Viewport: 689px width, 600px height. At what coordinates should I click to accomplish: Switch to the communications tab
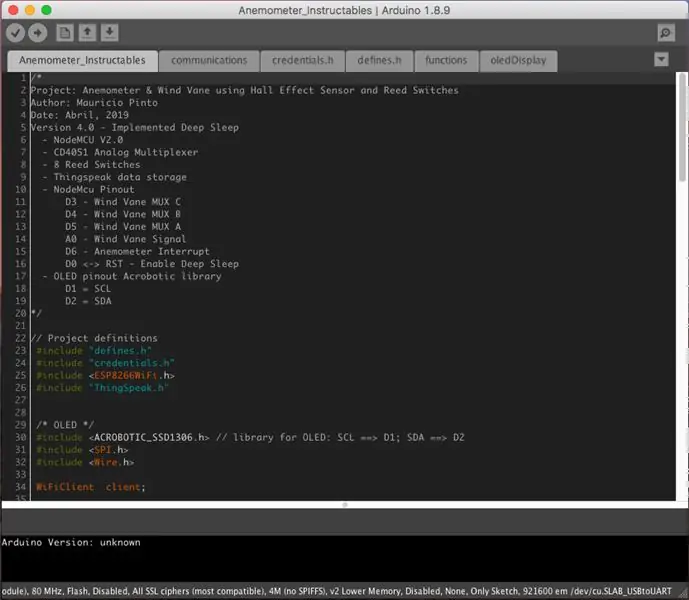(209, 61)
